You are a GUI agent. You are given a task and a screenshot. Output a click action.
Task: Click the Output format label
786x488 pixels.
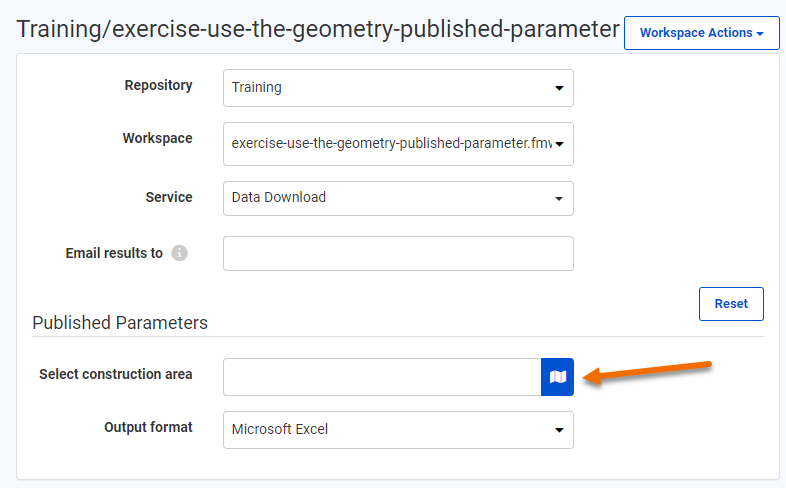pos(148,427)
